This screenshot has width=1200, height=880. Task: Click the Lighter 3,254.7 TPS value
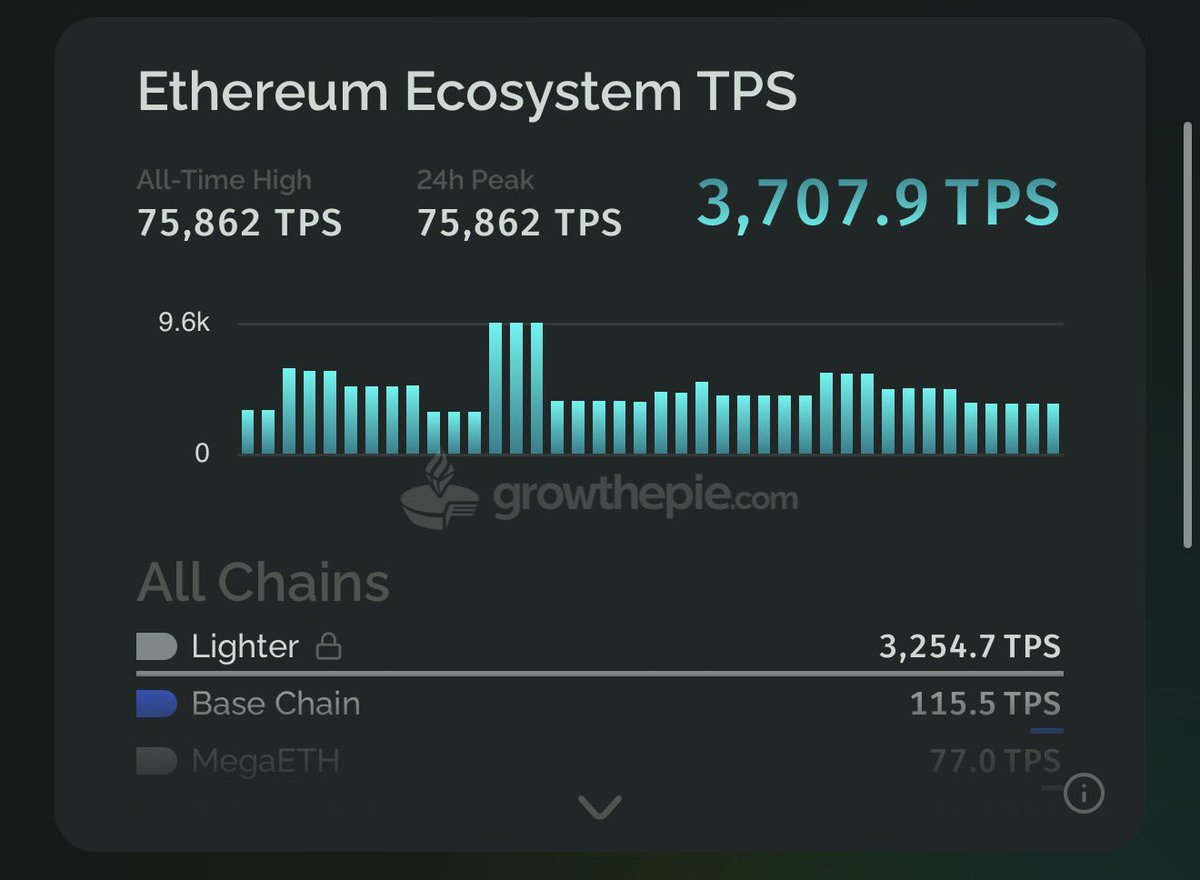969,647
